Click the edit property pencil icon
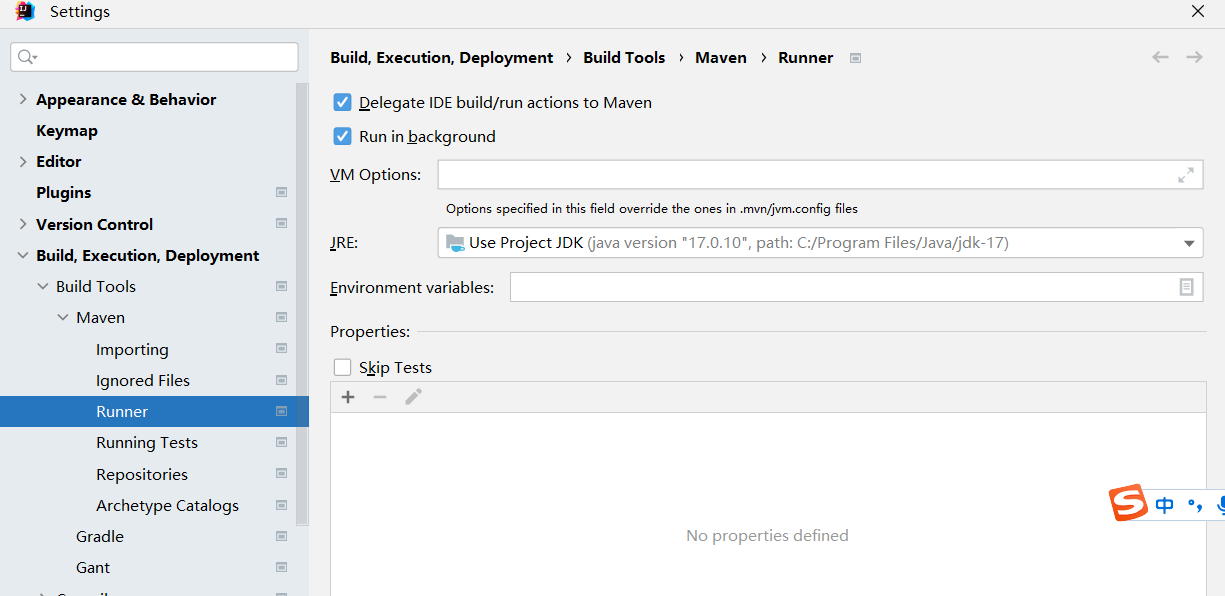1225x596 pixels. [413, 397]
